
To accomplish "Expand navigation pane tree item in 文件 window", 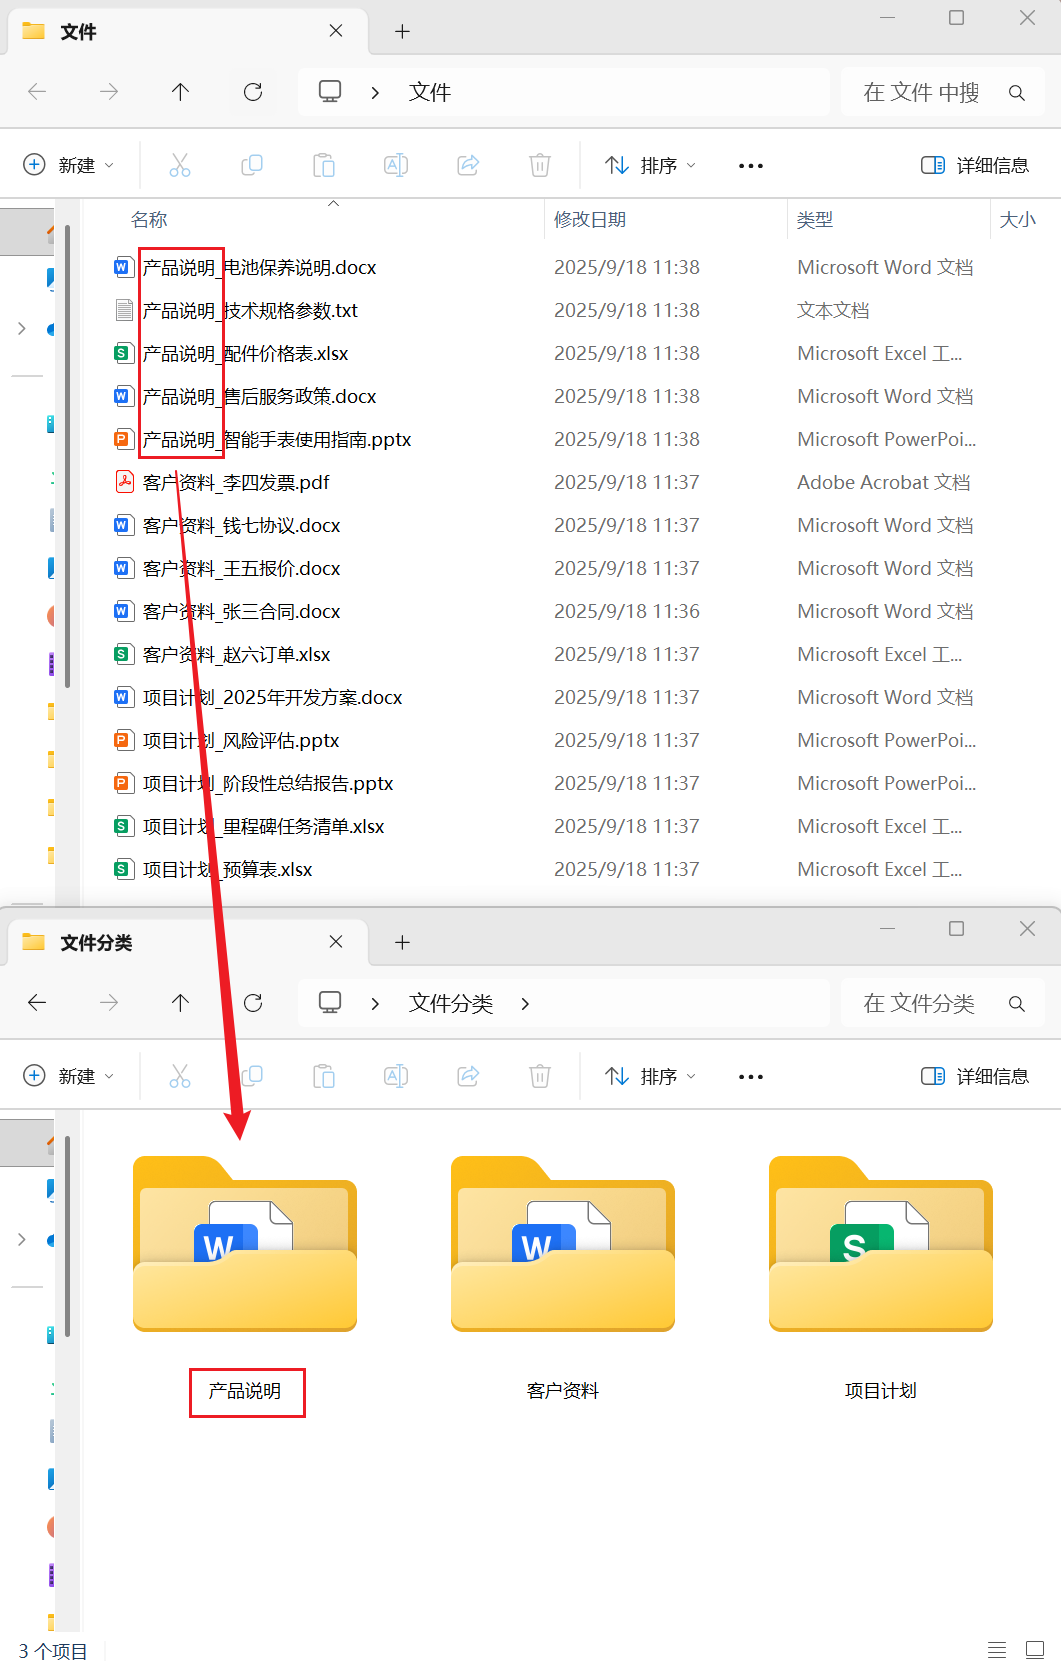I will click(22, 329).
